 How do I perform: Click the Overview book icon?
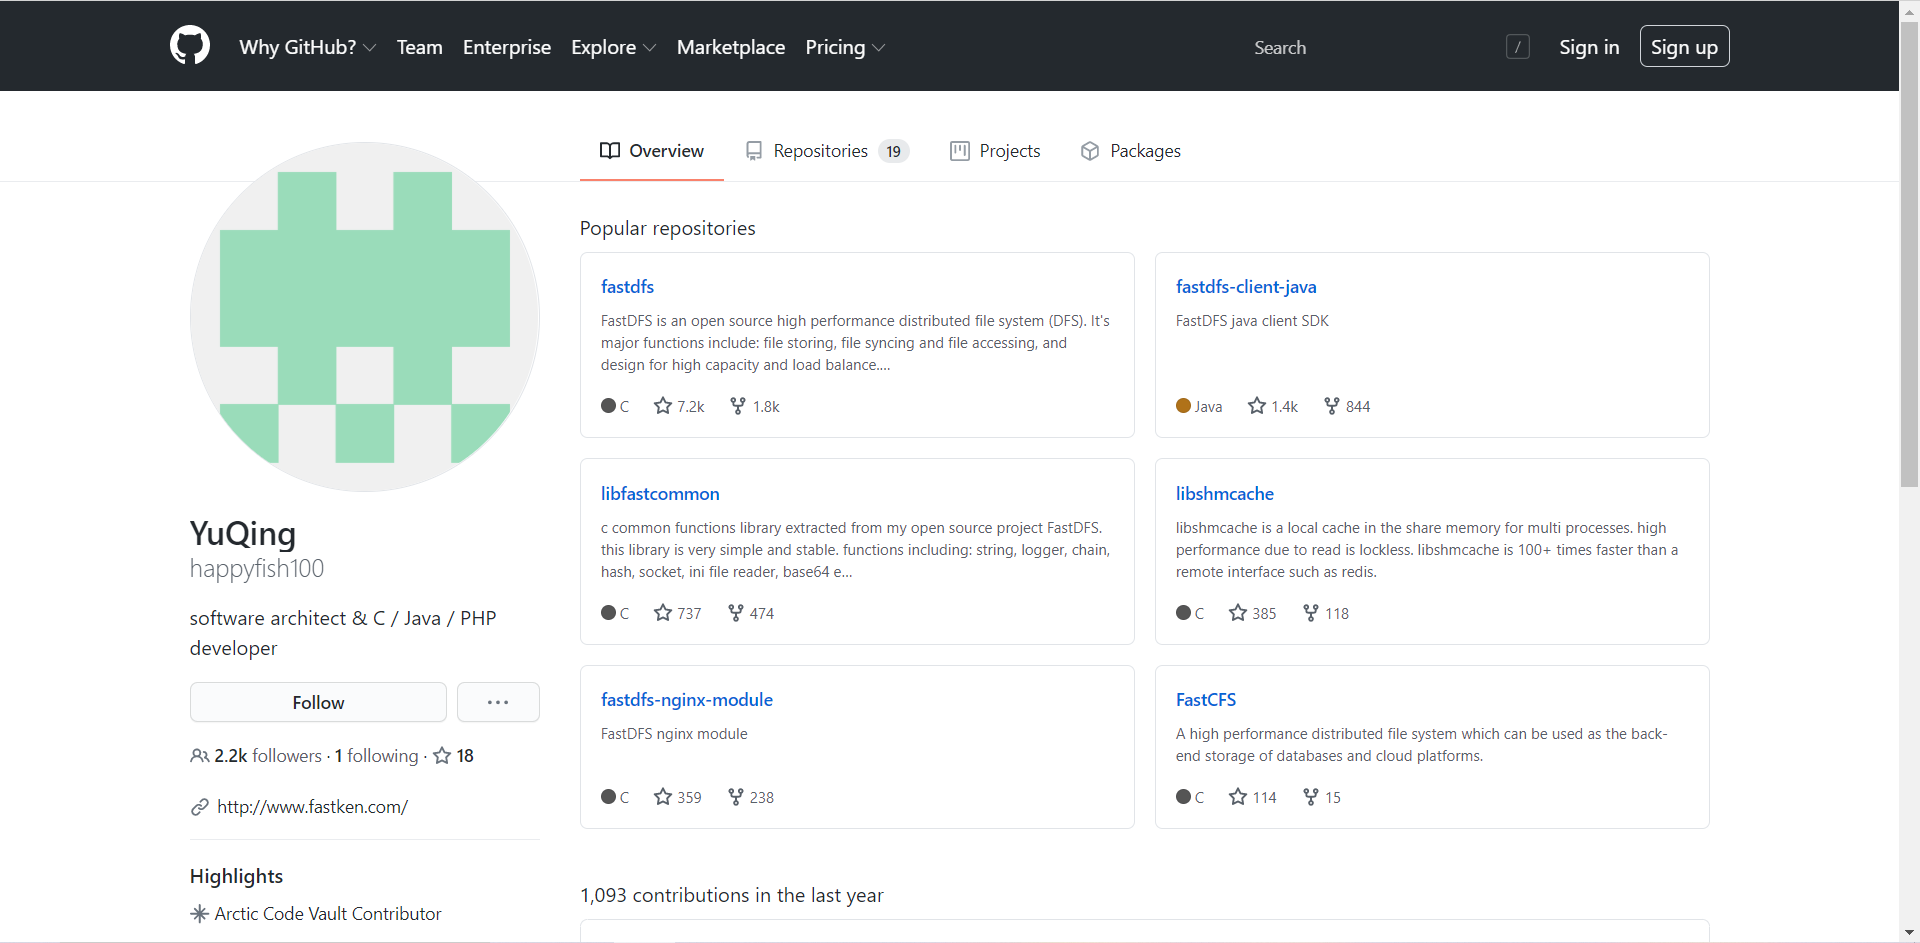pyautogui.click(x=610, y=151)
